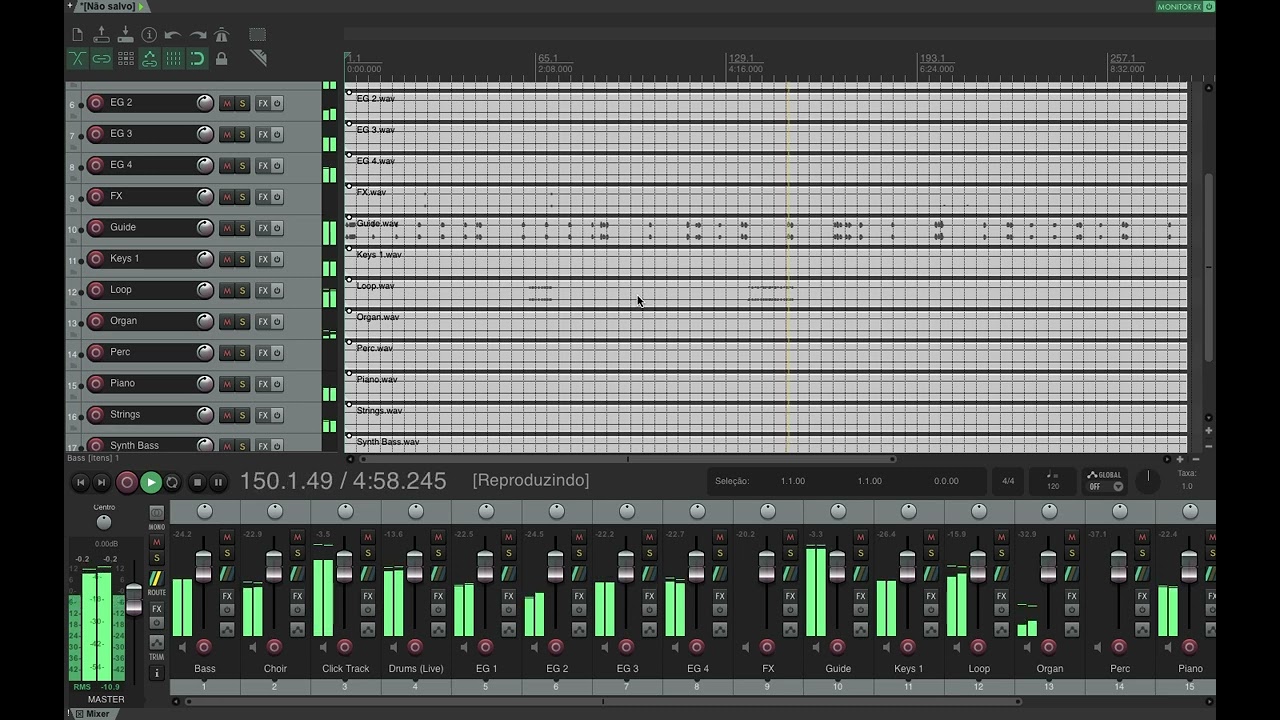1280x720 pixels.
Task: Click the dotted rectangle selection icon
Action: tap(257, 35)
